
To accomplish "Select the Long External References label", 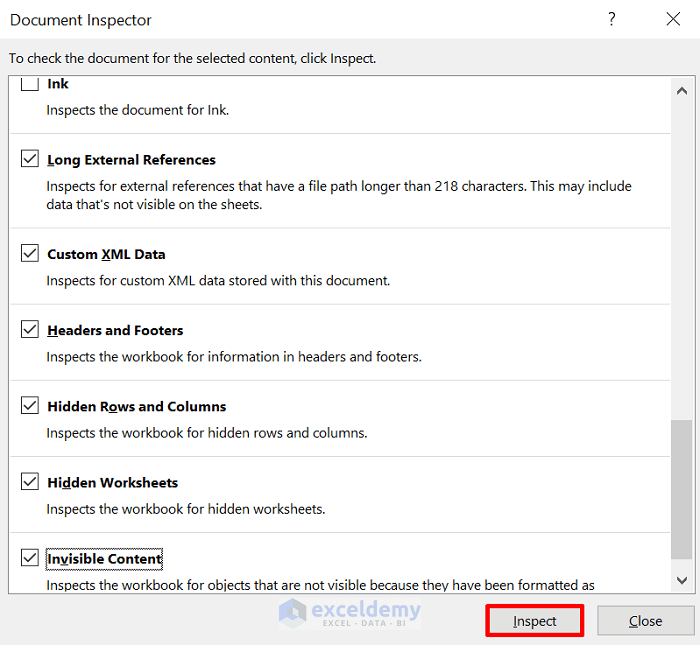I will click(131, 160).
